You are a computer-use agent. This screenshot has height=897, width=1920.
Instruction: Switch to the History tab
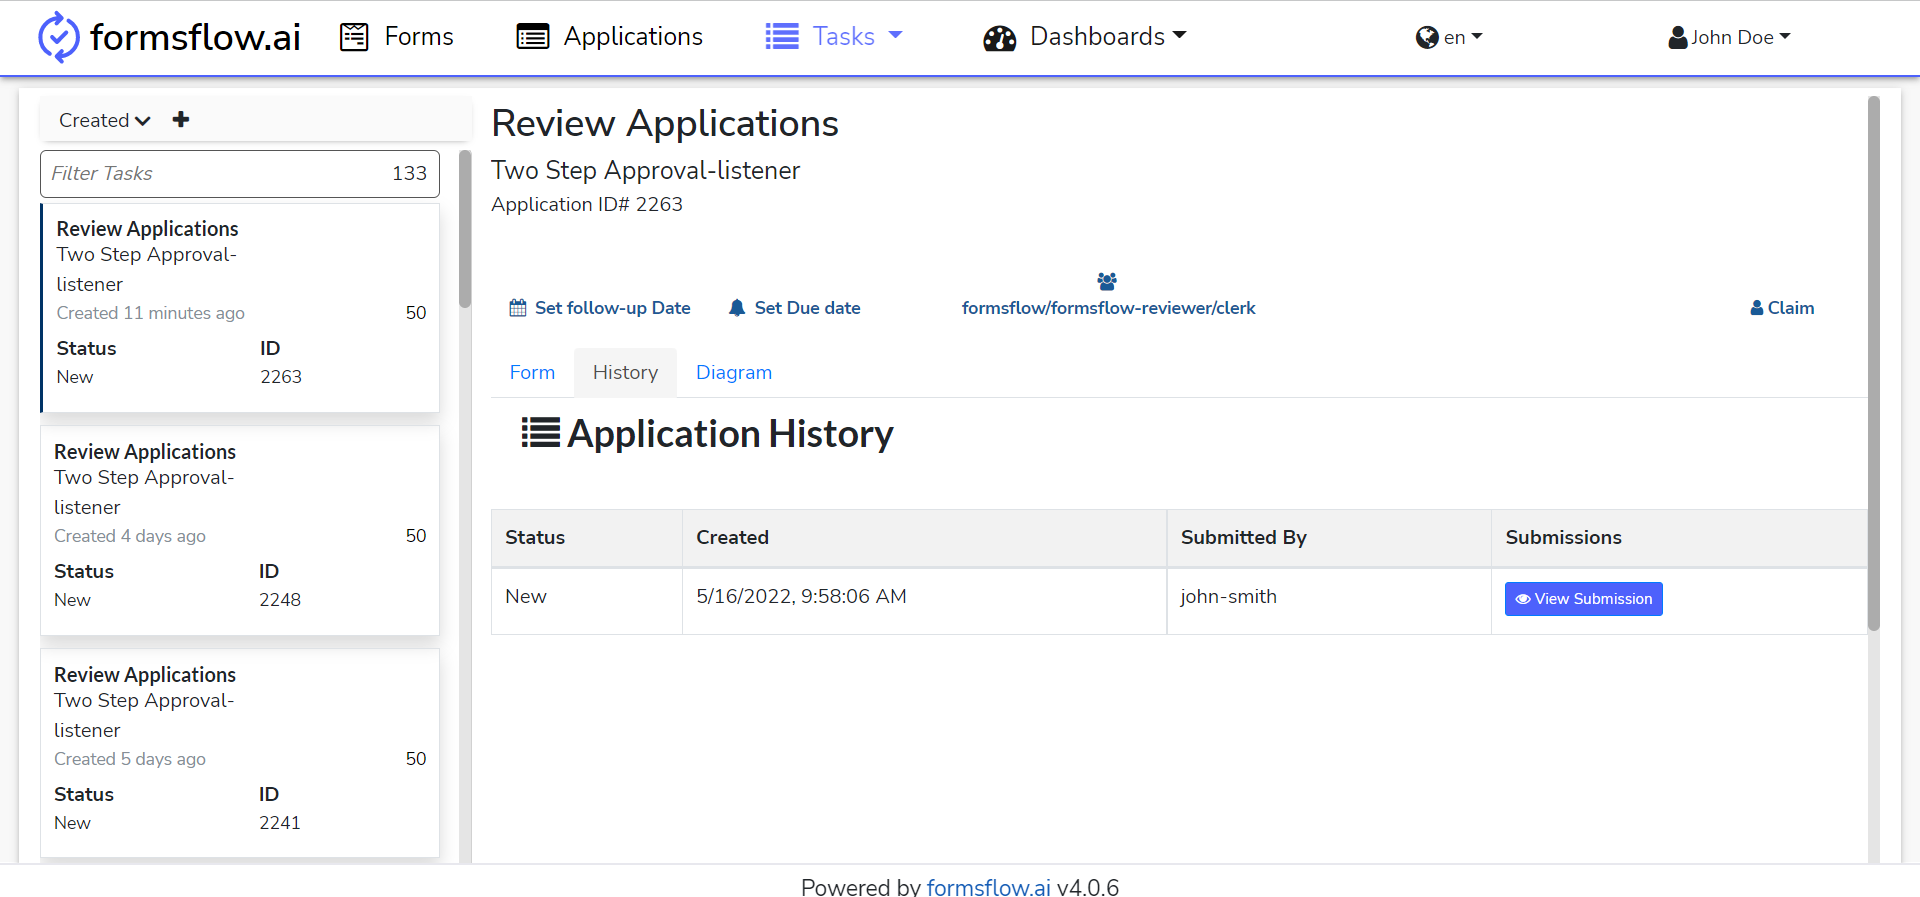(625, 372)
